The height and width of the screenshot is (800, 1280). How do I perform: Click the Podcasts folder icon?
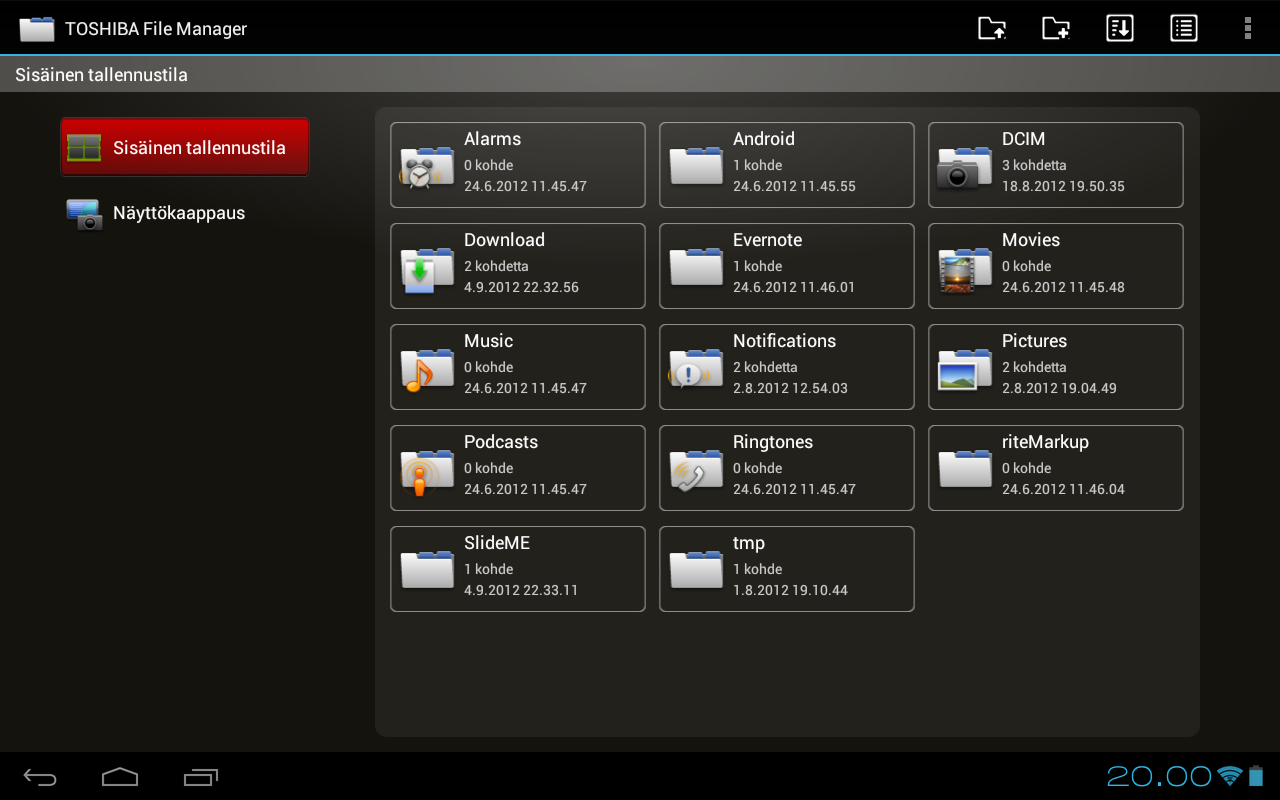pyautogui.click(x=427, y=472)
